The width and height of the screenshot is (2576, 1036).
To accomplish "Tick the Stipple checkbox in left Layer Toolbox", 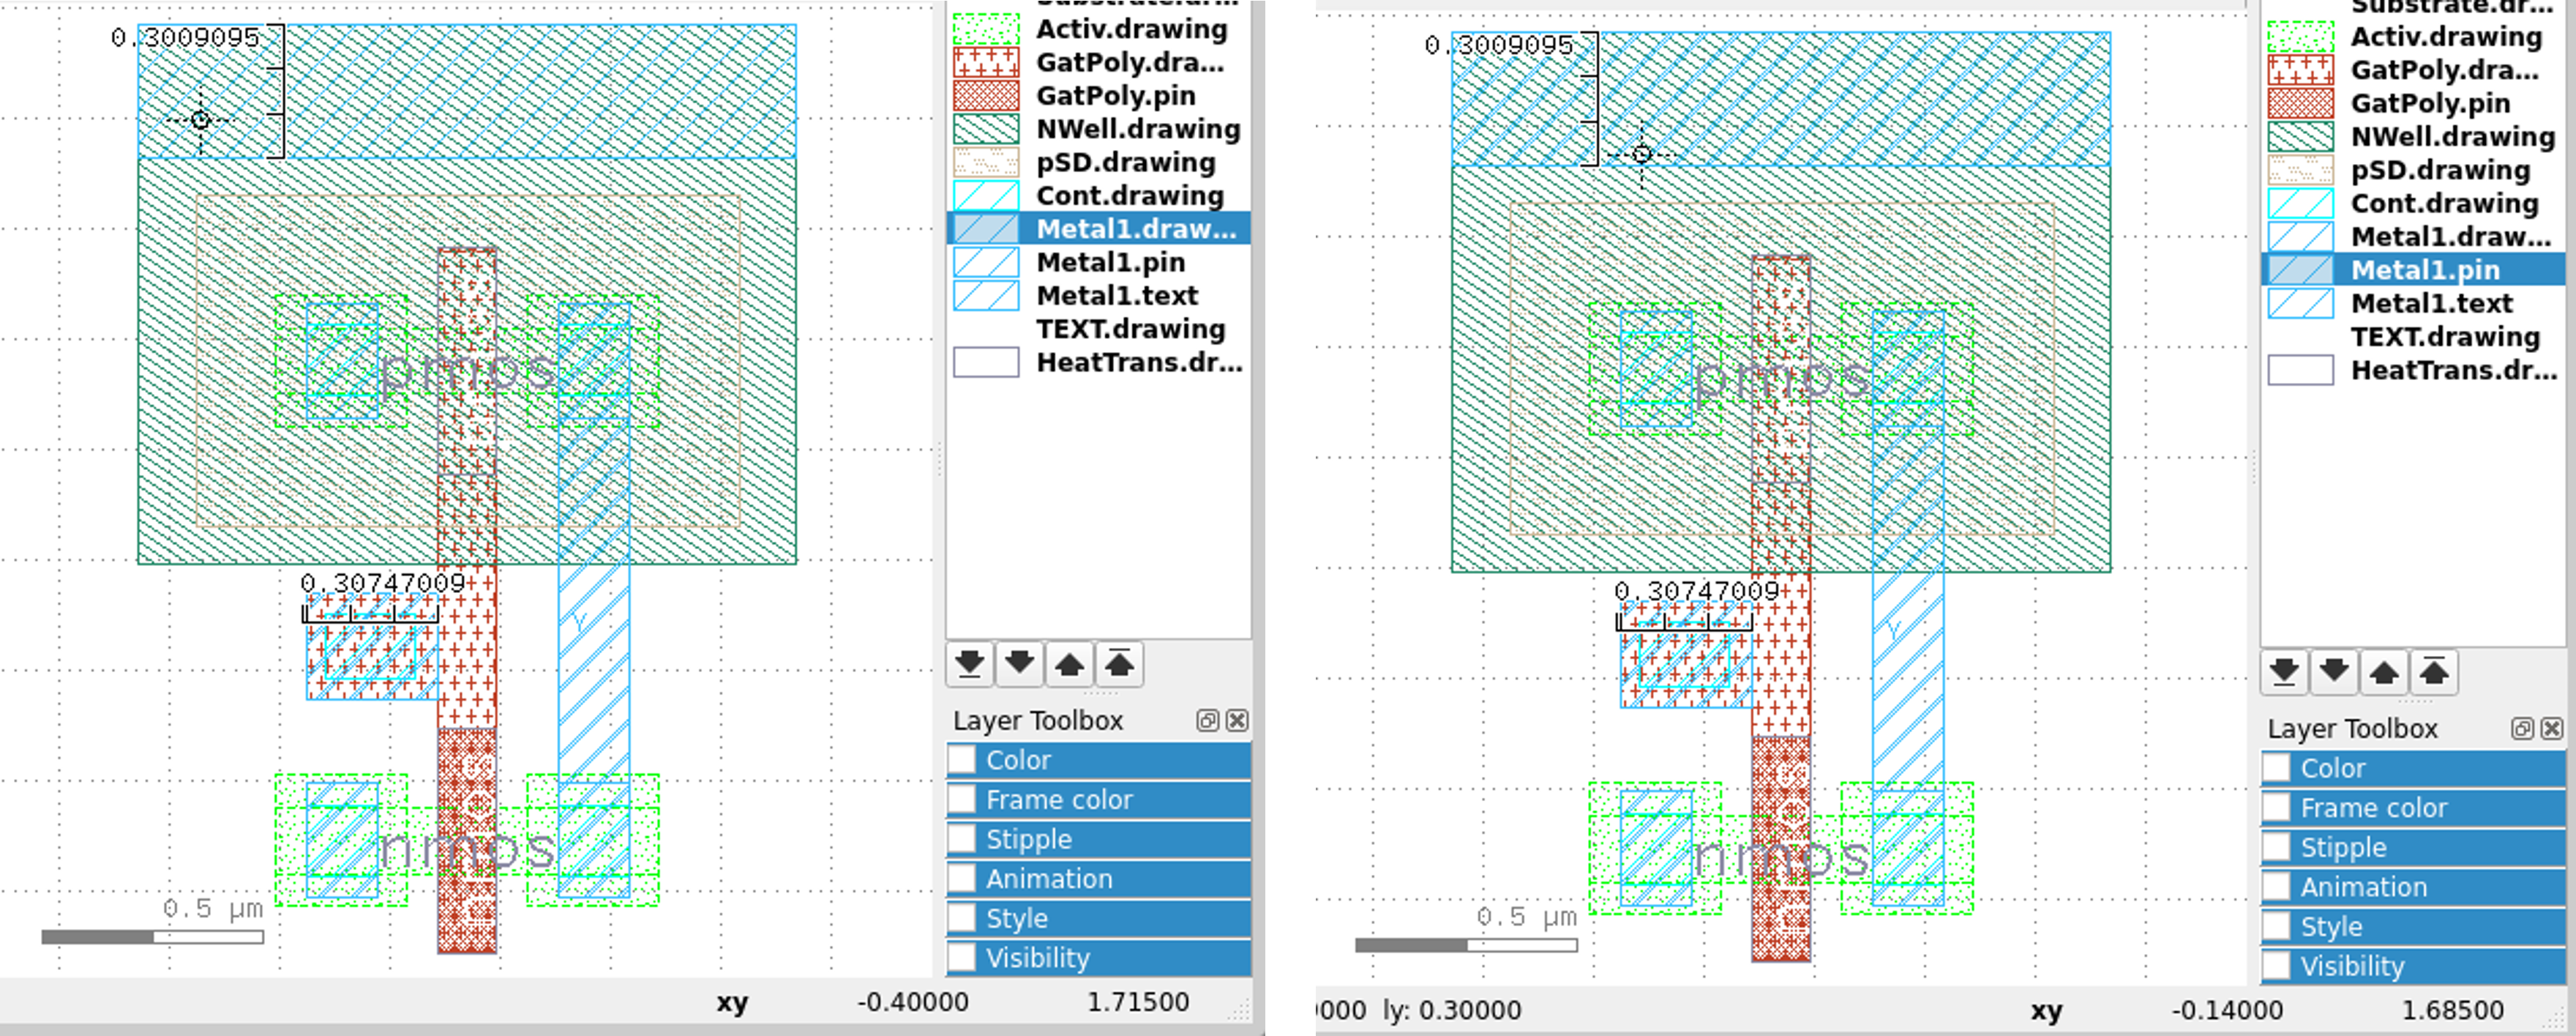I will pyautogui.click(x=962, y=839).
